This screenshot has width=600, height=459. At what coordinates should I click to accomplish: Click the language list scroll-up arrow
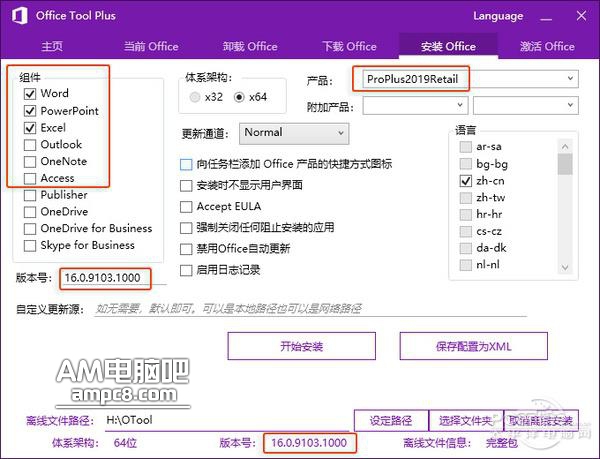tap(565, 146)
